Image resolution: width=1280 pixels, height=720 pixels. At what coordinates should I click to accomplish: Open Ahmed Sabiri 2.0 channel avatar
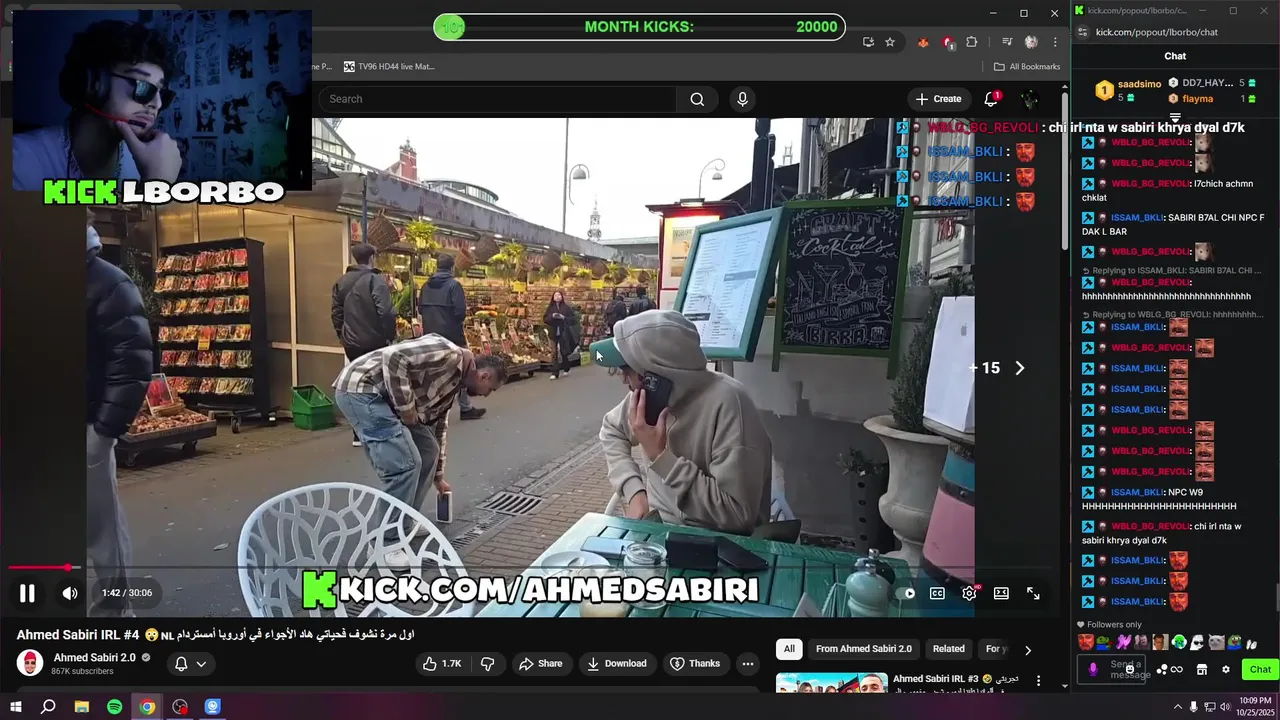(30, 663)
